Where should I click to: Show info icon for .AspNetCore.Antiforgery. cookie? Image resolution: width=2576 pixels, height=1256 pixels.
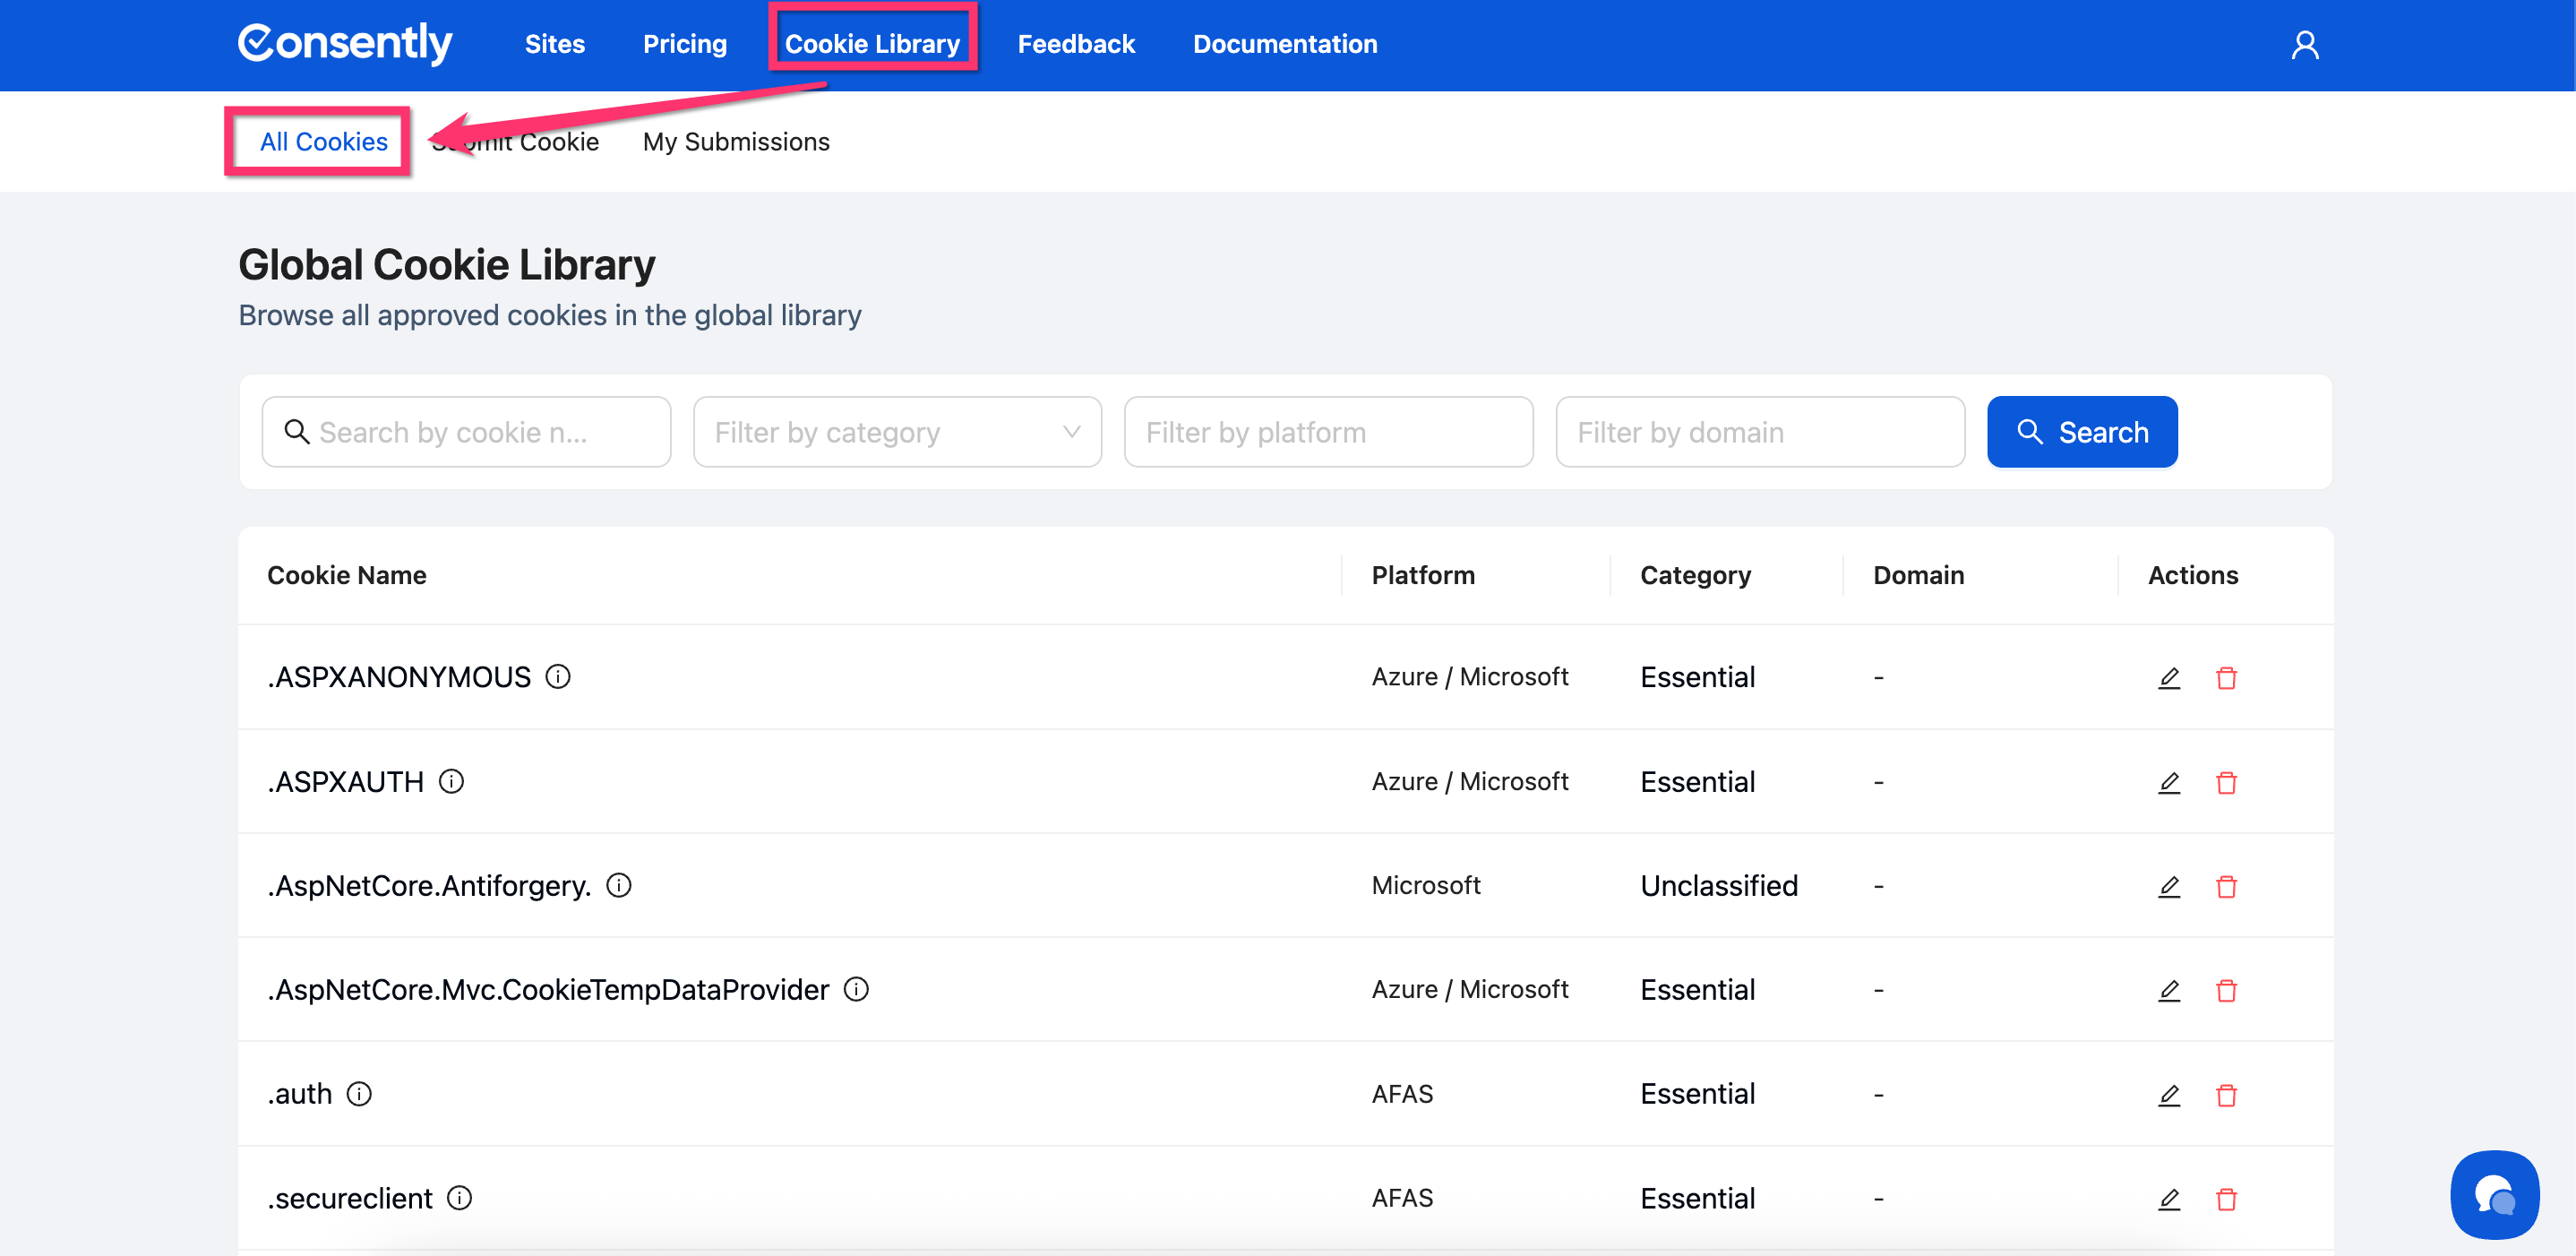619,885
